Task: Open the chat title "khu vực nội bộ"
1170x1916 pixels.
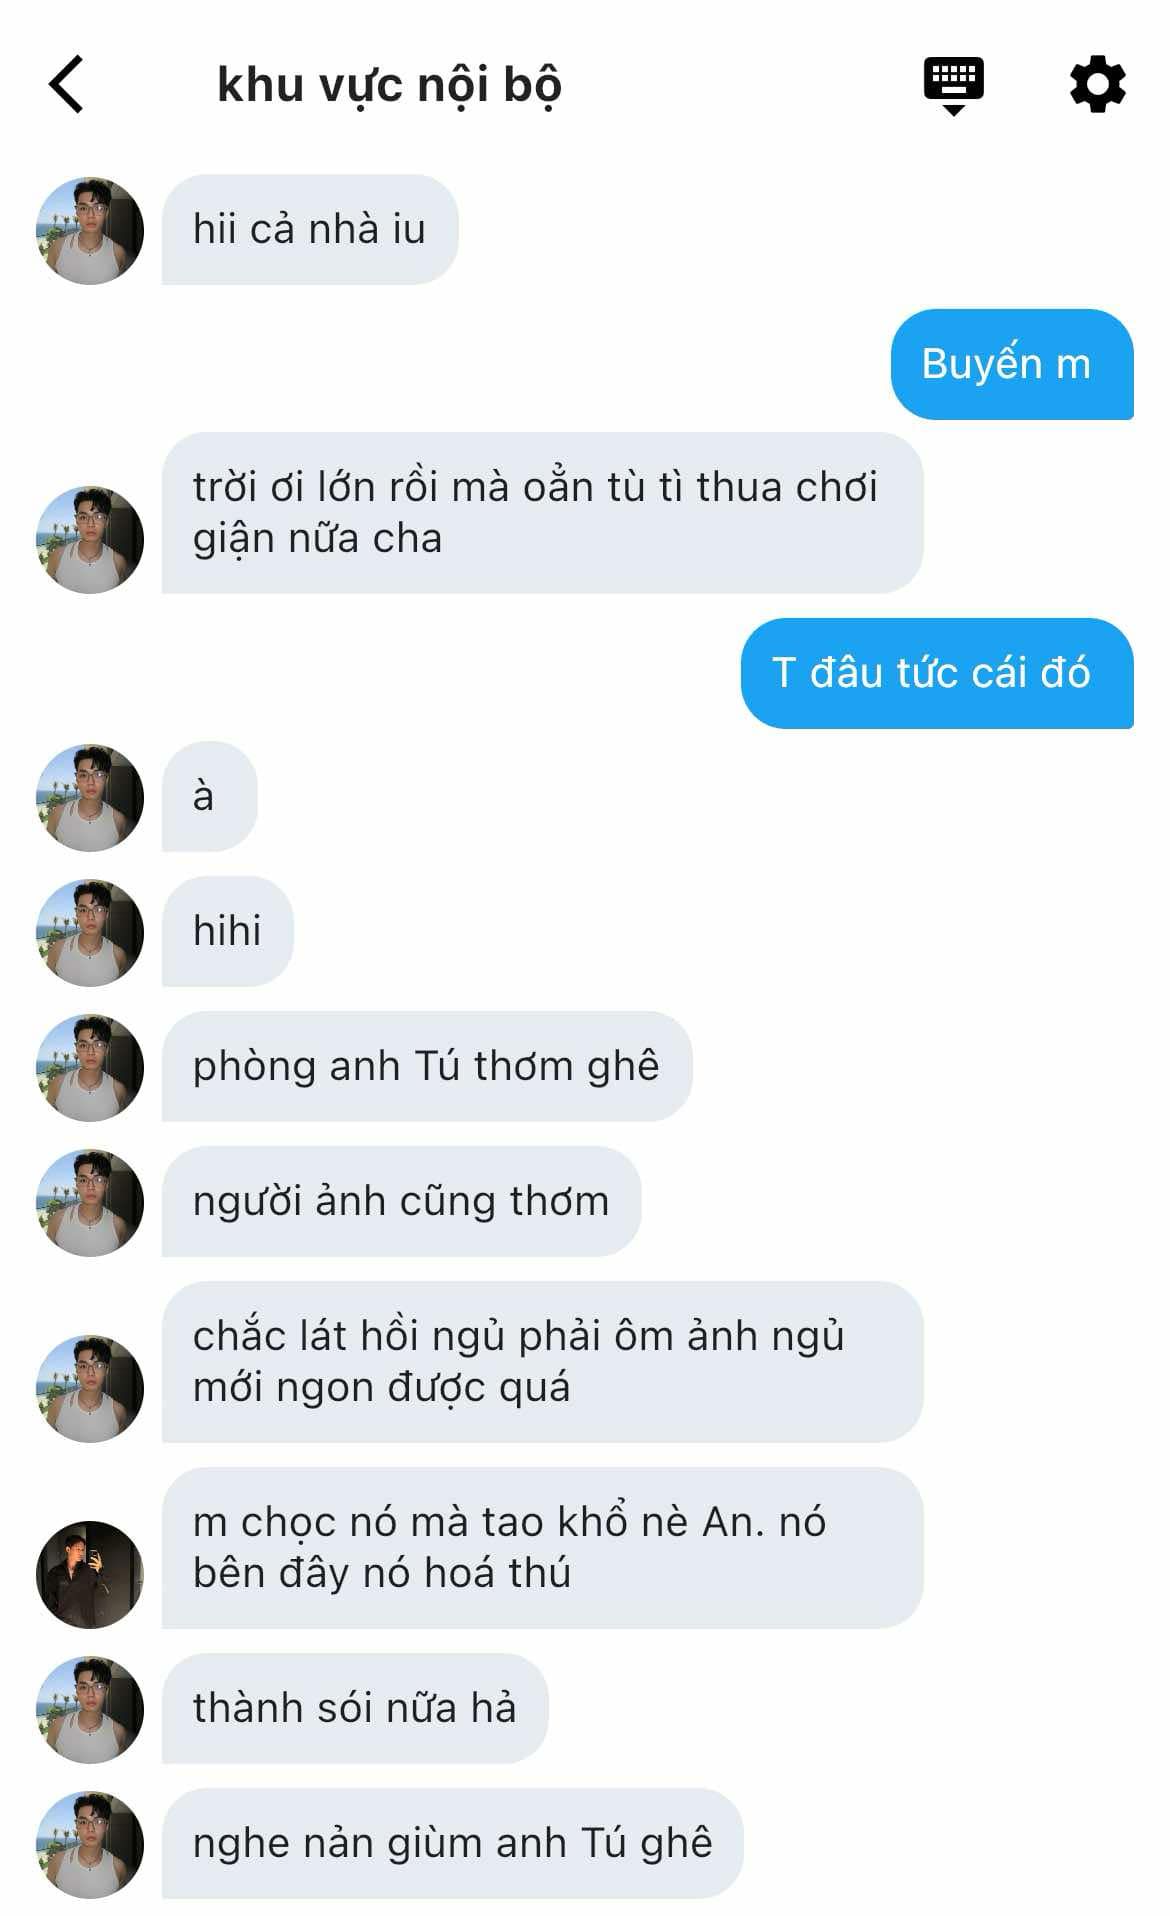Action: [x=389, y=85]
